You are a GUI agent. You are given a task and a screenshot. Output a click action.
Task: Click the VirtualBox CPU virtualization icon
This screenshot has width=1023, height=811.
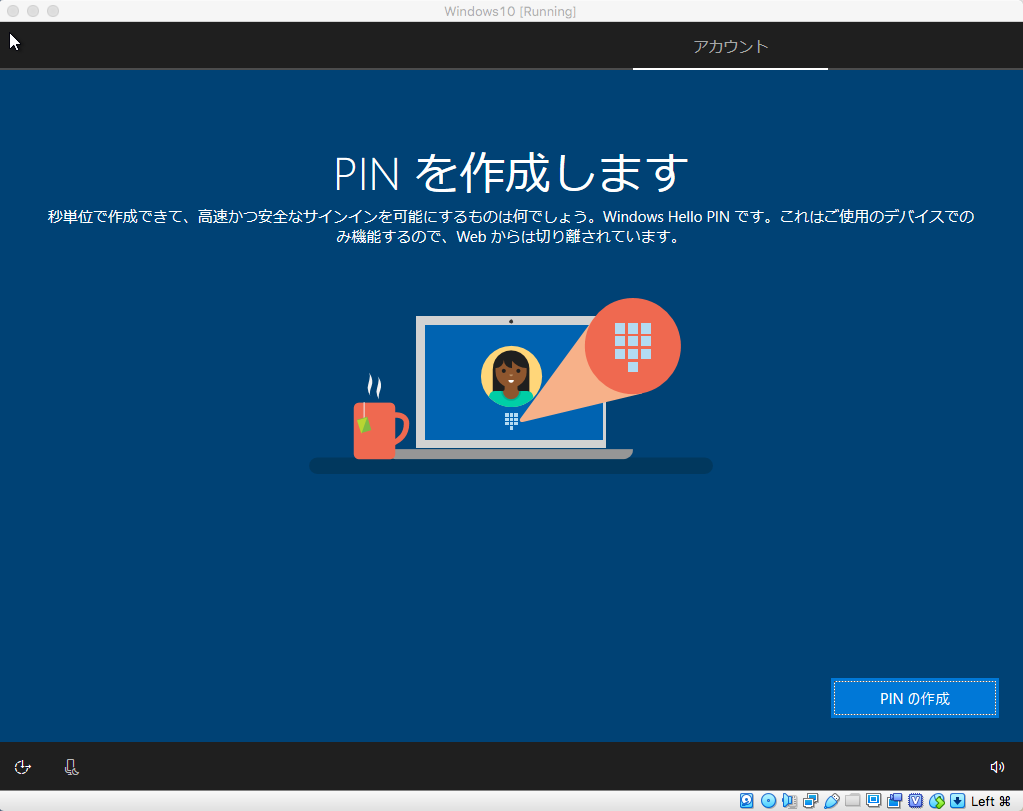point(916,801)
